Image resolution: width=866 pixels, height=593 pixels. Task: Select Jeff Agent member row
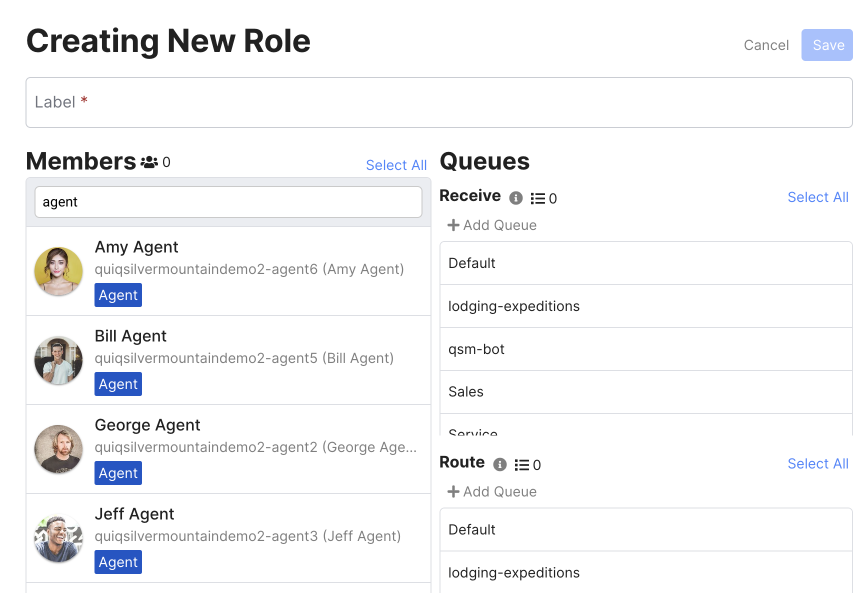click(228, 538)
